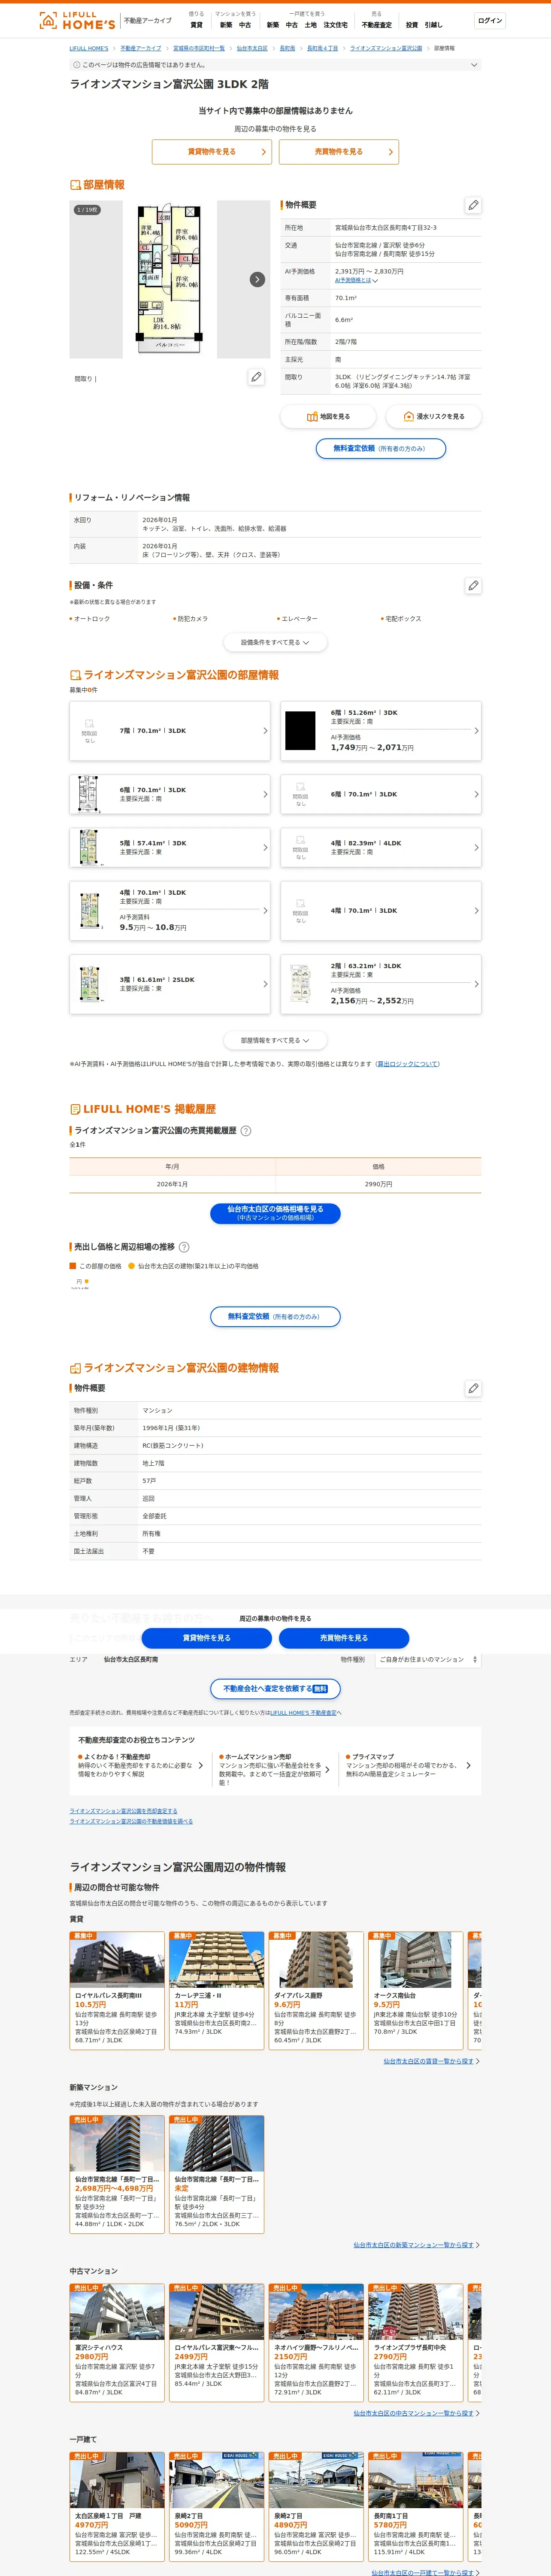Open the 注文住宅 menu item
The image size is (551, 2576).
coord(335,25)
